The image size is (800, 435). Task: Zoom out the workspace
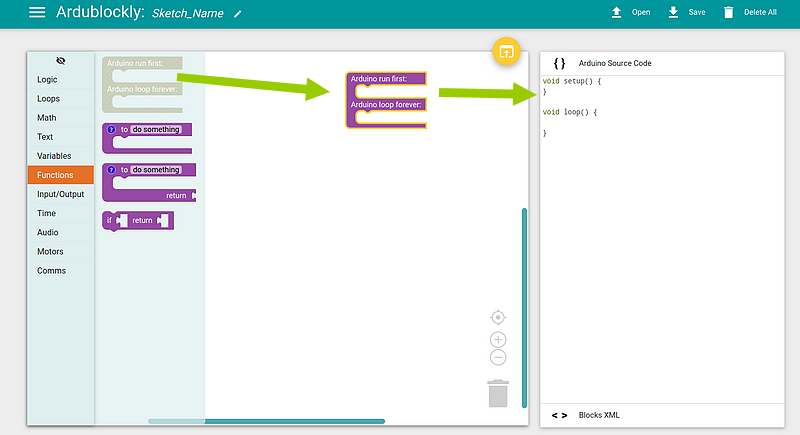coord(498,357)
